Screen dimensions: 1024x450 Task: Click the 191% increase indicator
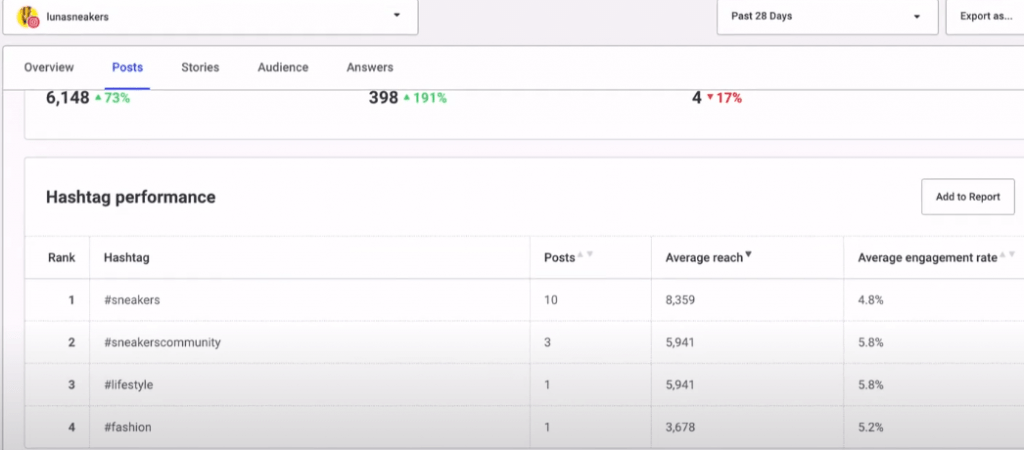(x=425, y=98)
